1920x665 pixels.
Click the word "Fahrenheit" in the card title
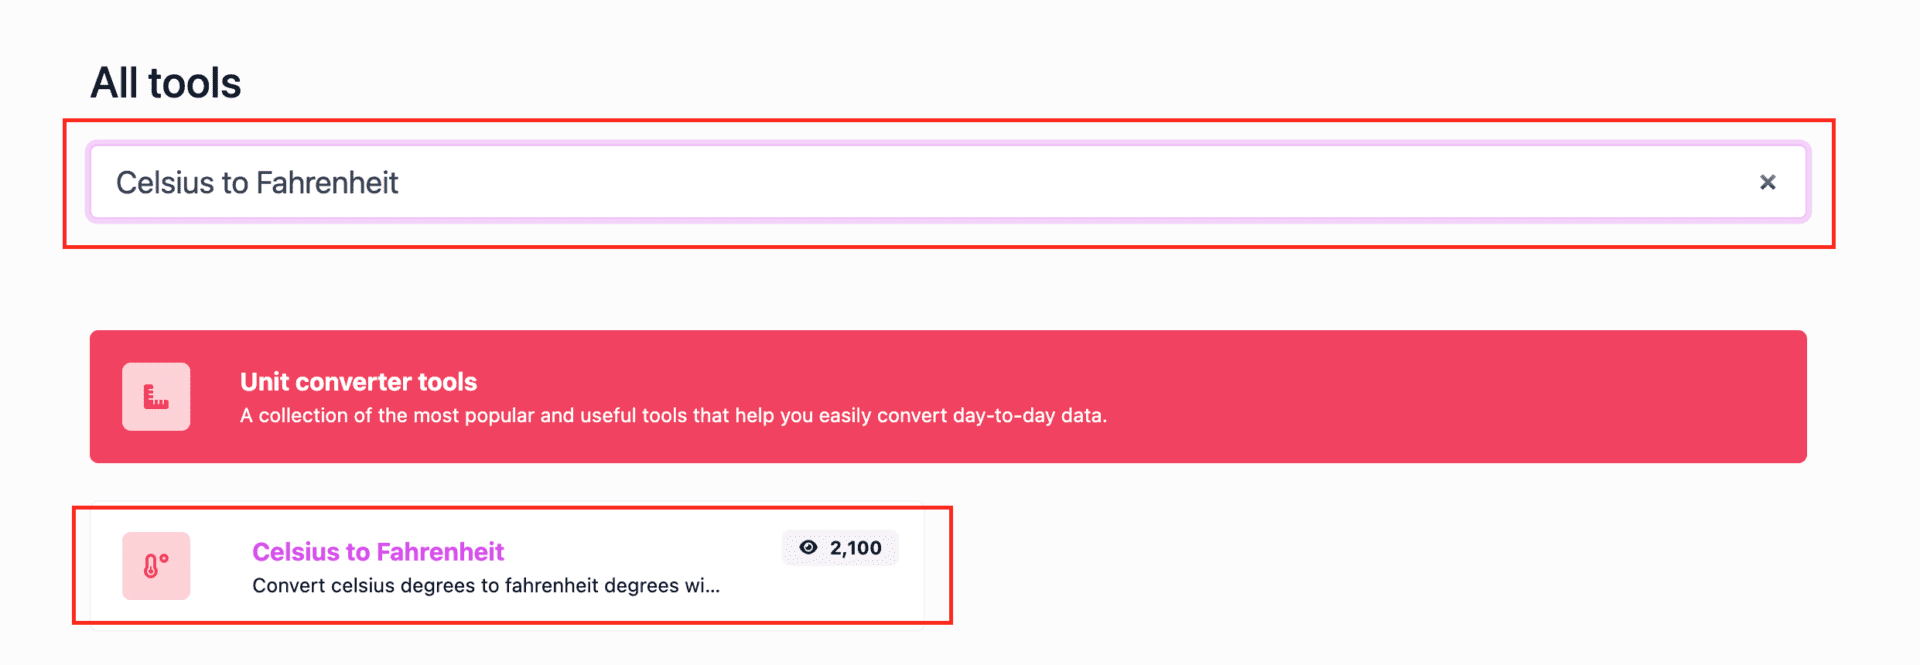[x=440, y=552]
